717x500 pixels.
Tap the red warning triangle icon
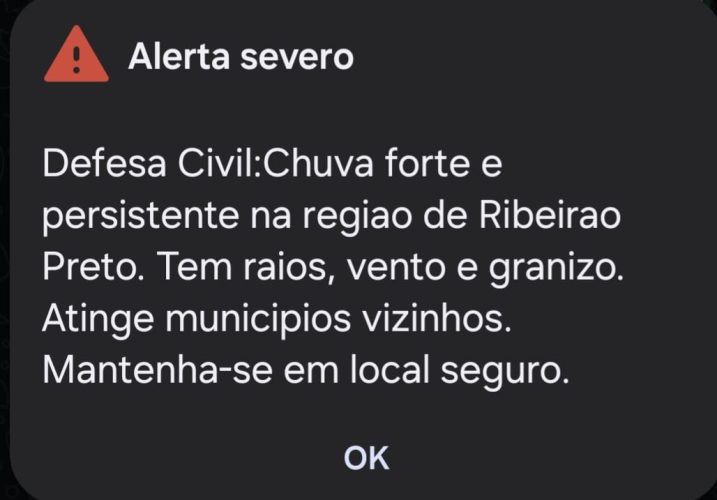pyautogui.click(x=76, y=54)
